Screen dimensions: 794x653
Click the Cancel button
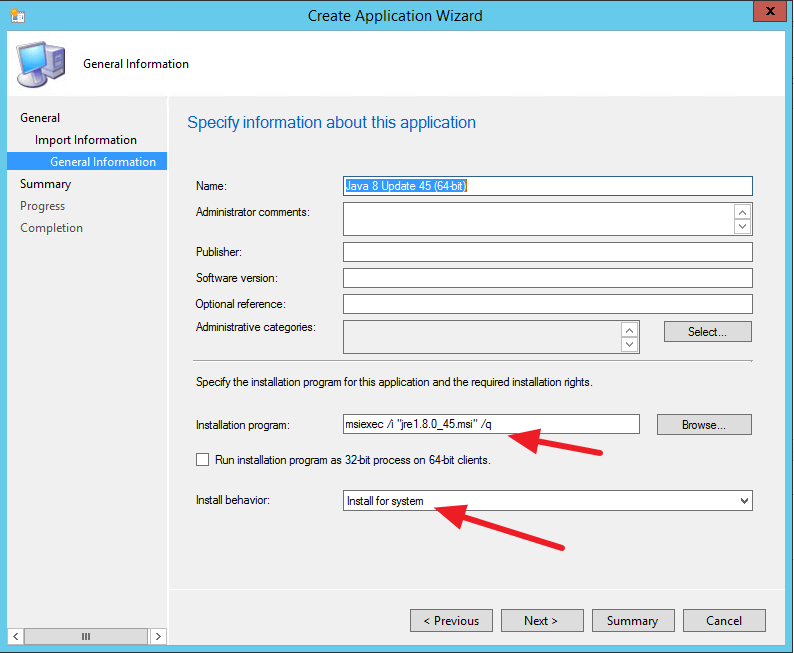point(724,621)
